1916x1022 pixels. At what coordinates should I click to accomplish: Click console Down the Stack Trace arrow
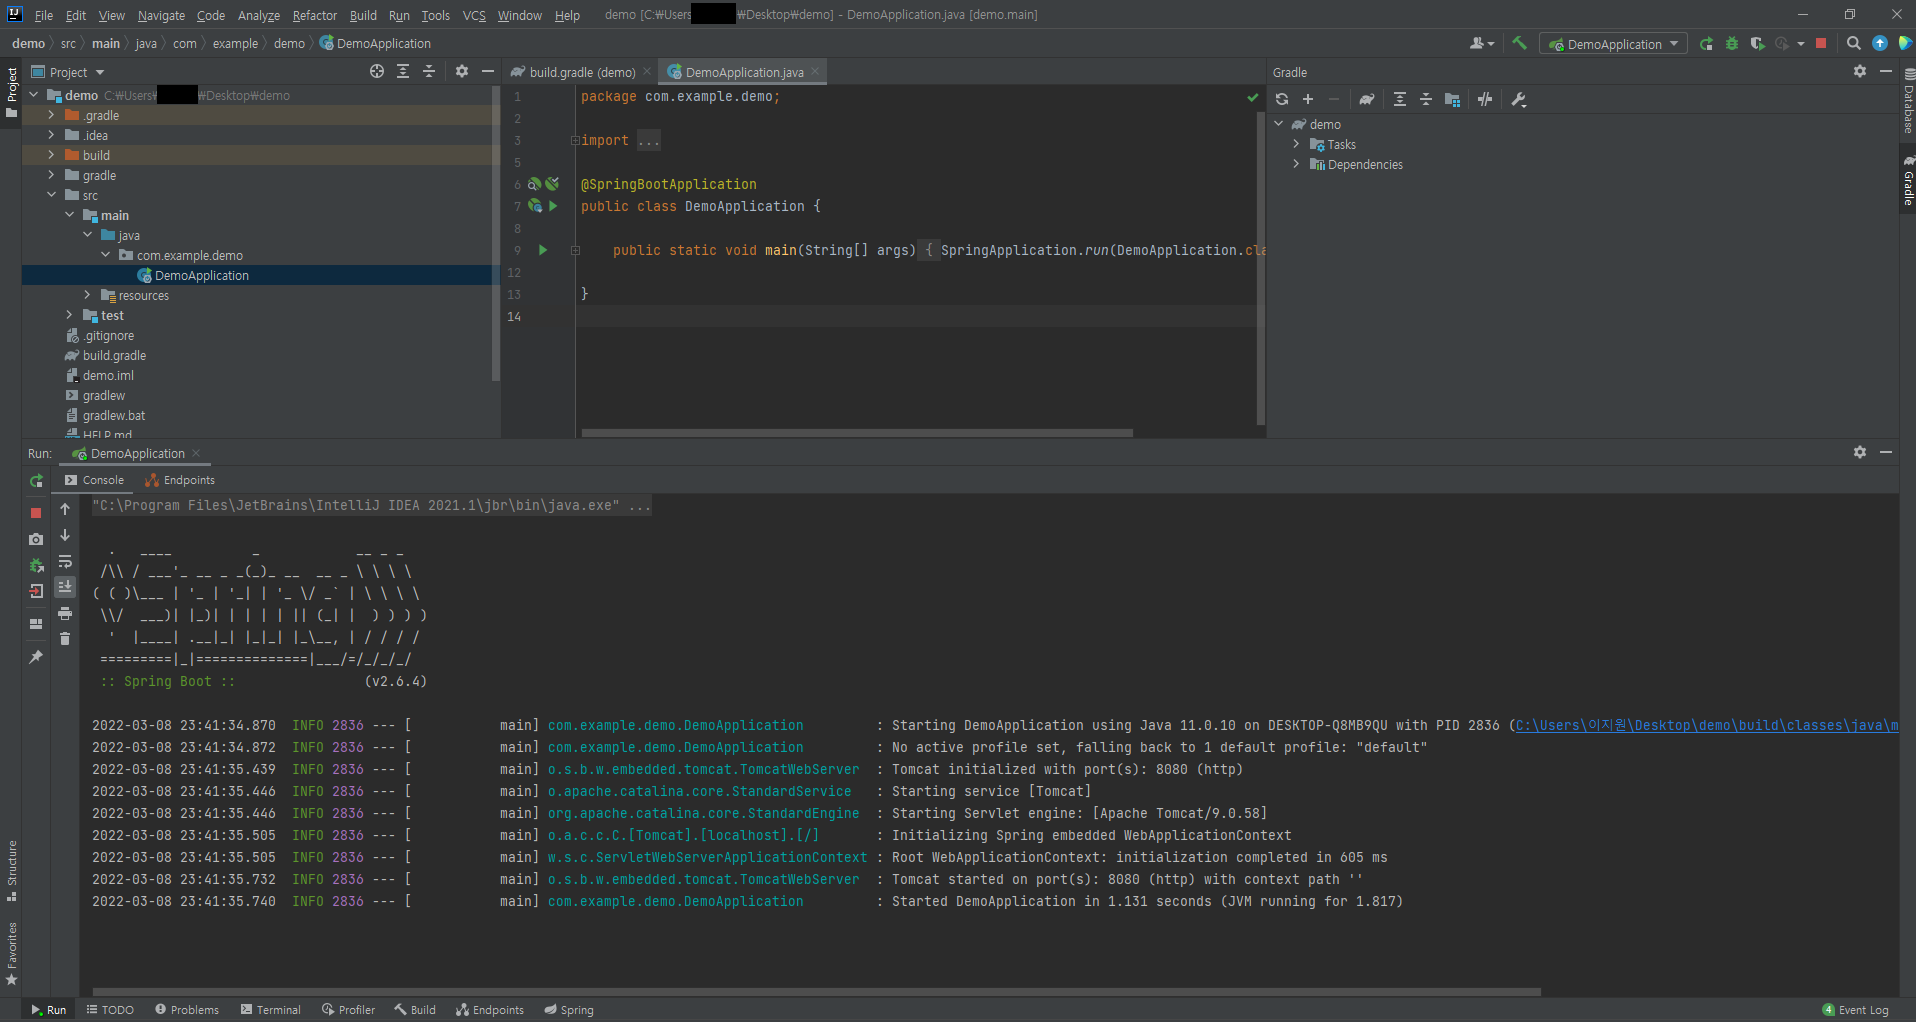[x=65, y=535]
